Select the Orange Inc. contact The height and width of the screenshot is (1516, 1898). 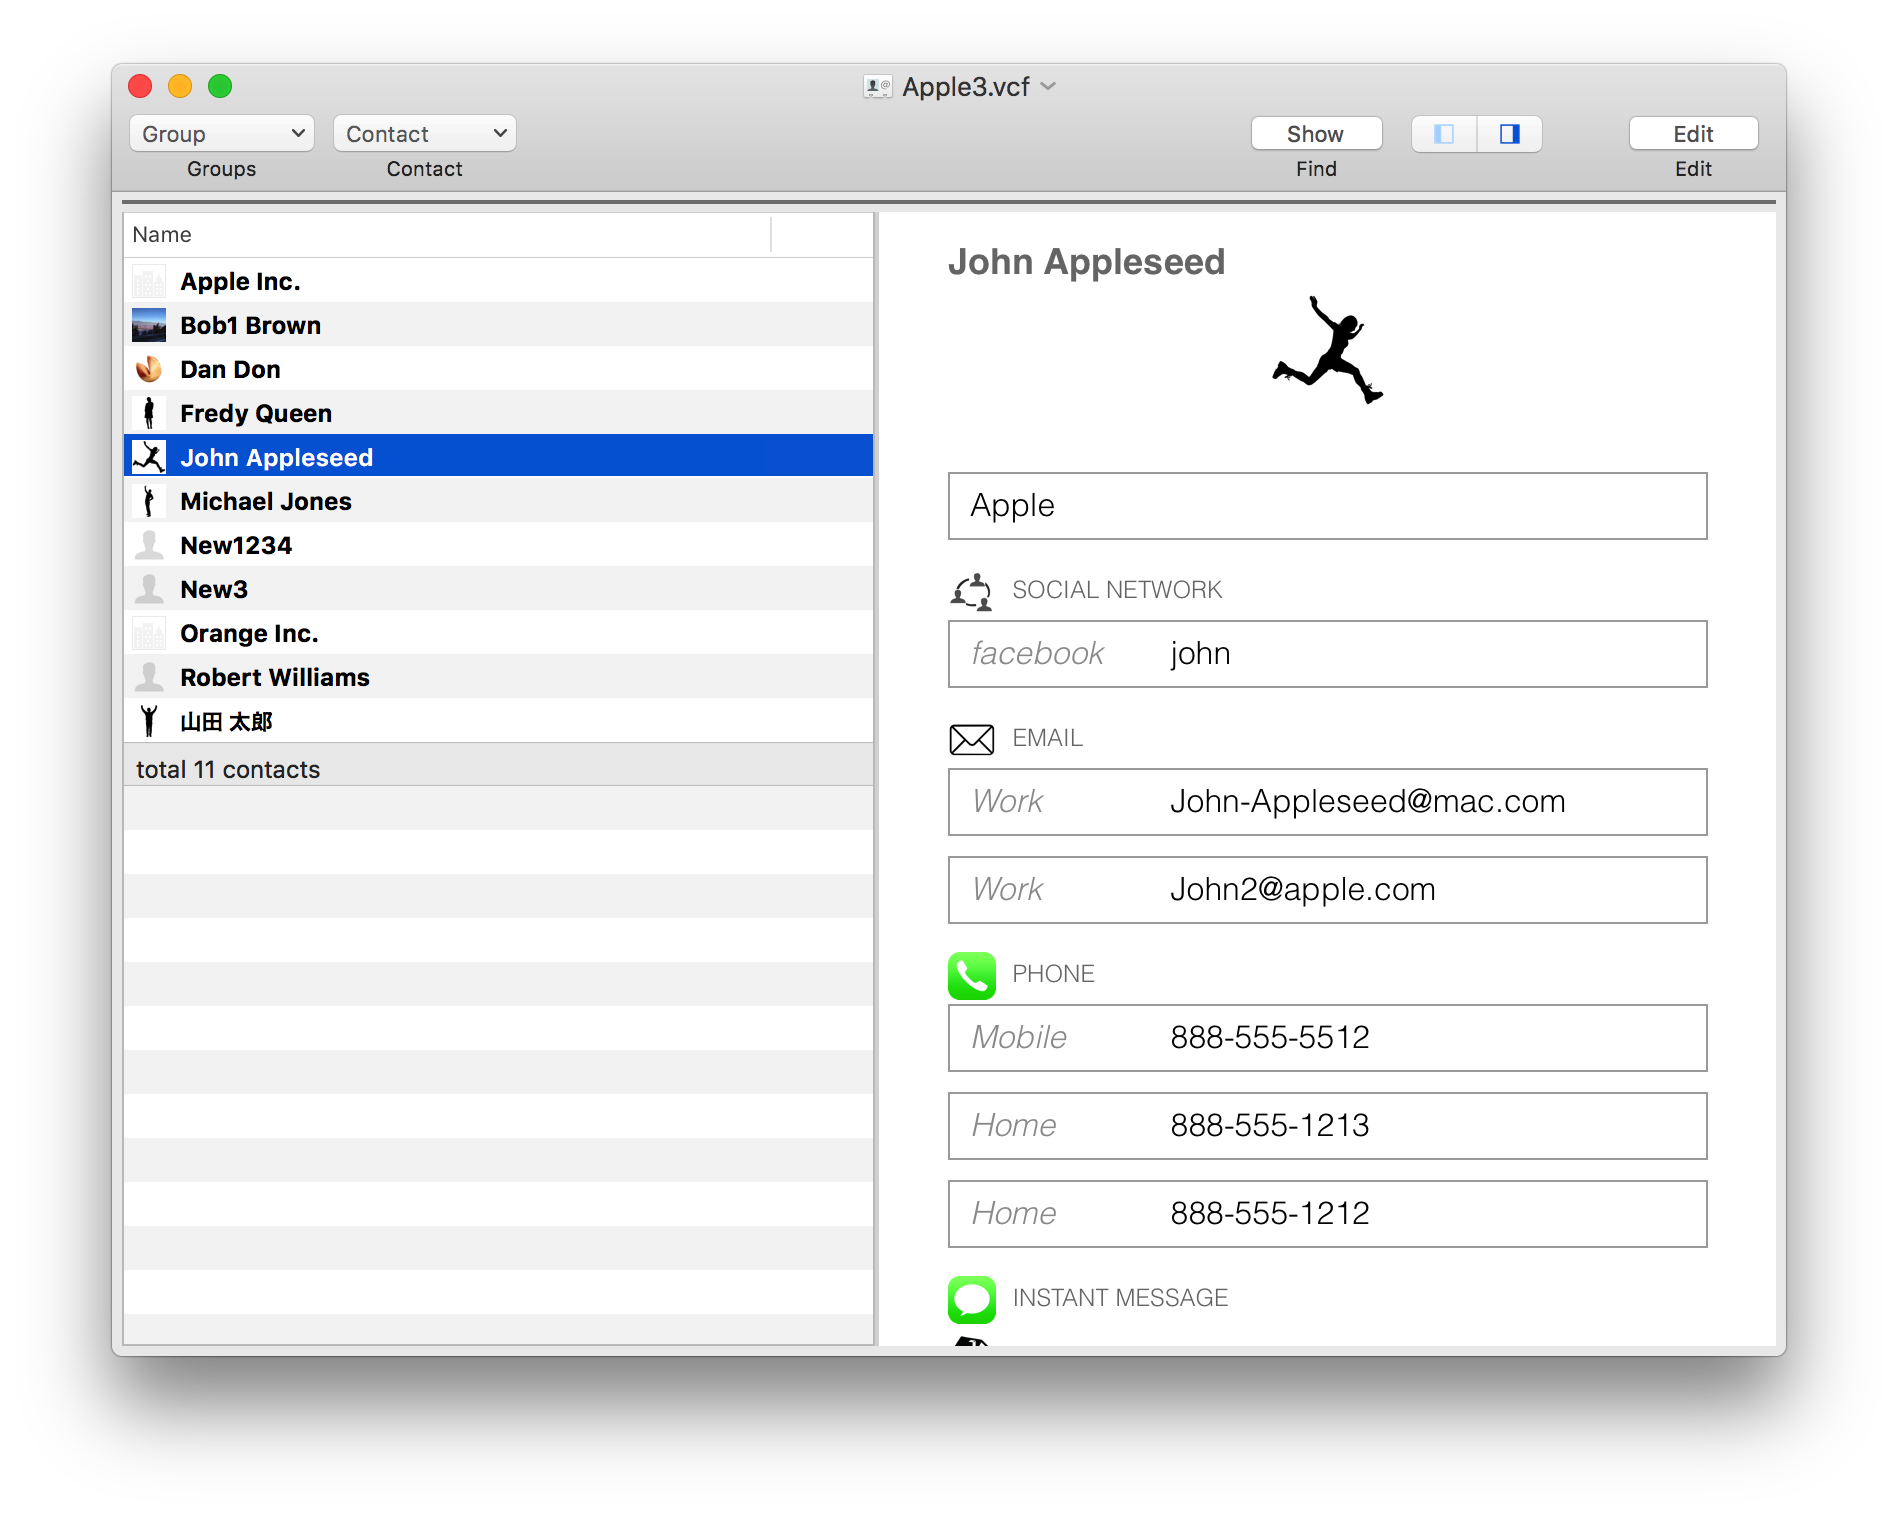(x=498, y=633)
